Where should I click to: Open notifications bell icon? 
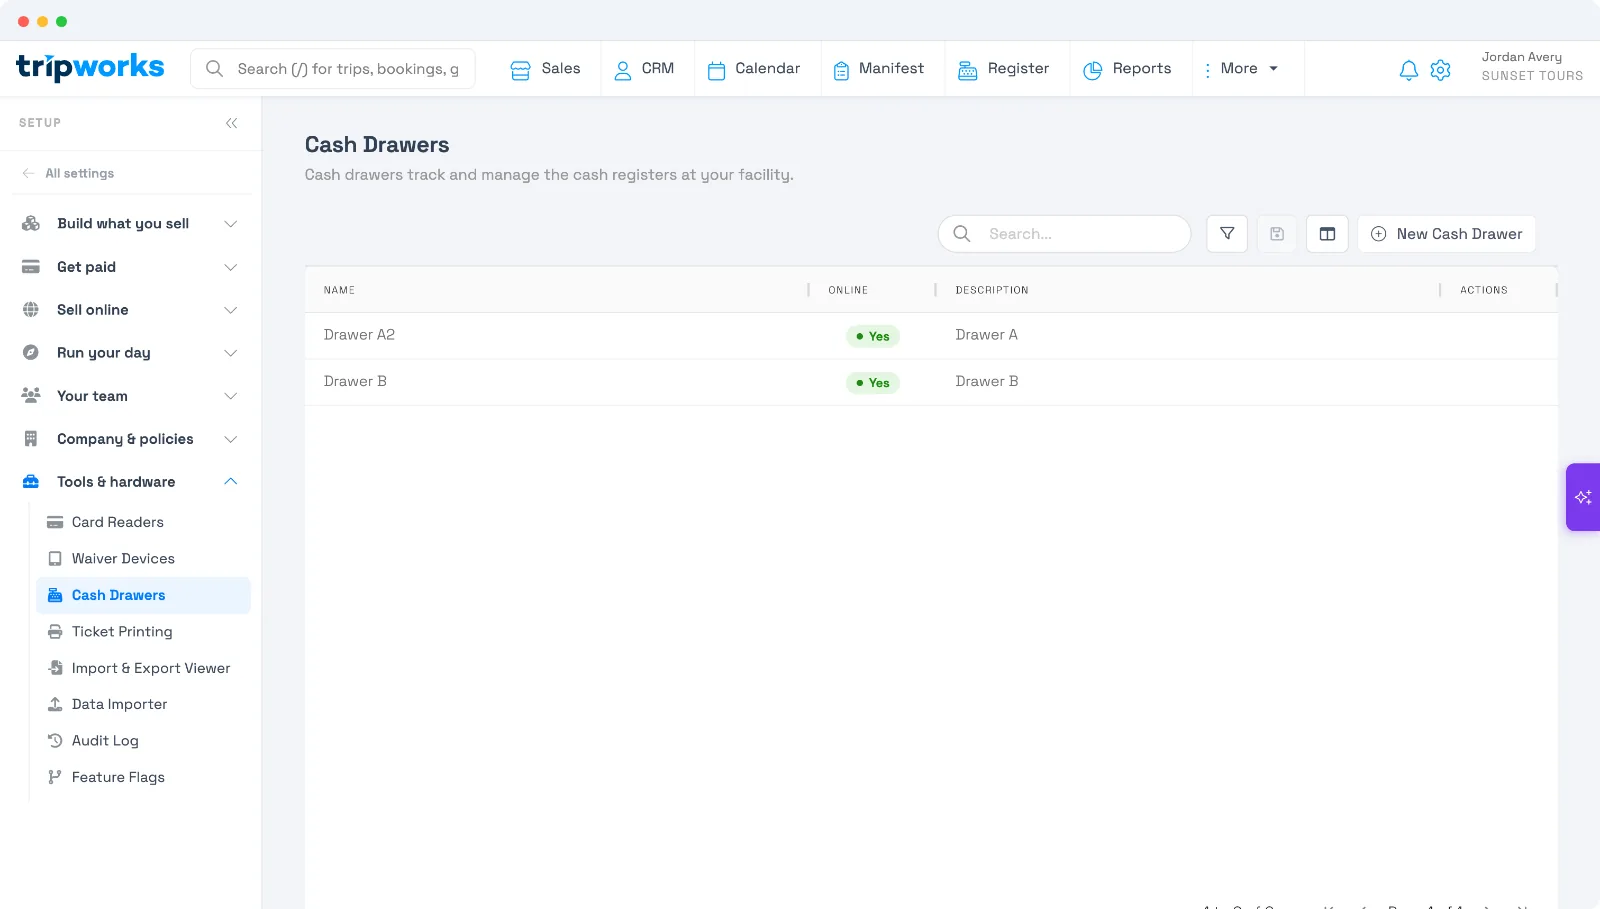point(1408,70)
